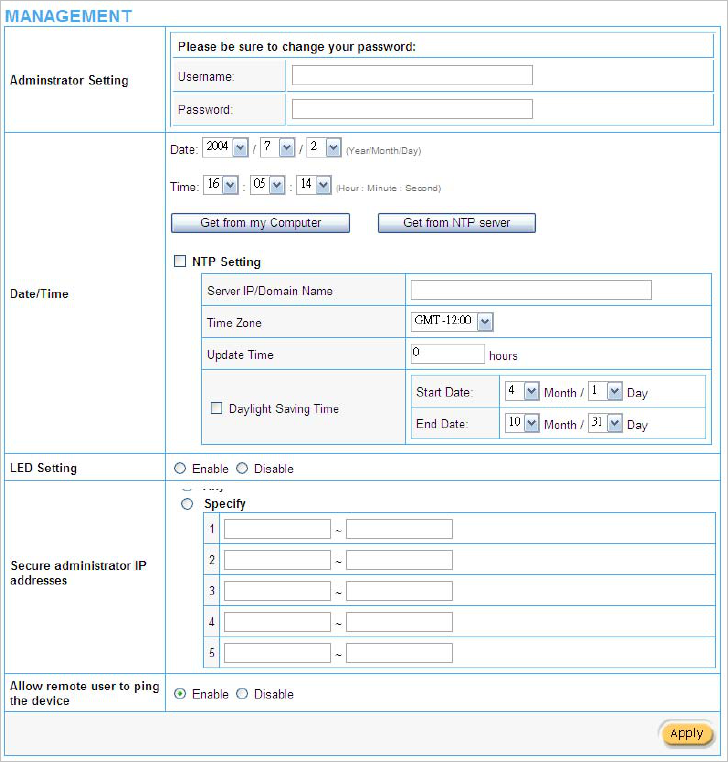728x762 pixels.
Task: Click the Server IP/Domain Name field
Action: [530, 290]
